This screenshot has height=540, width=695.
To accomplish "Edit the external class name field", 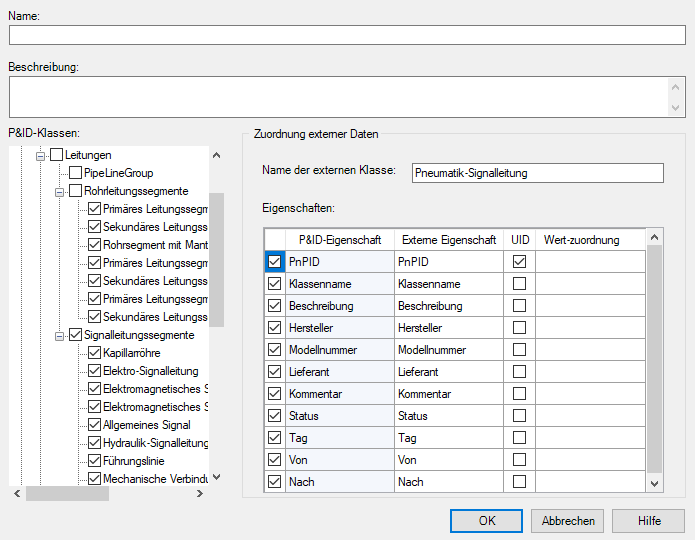I will 537,173.
